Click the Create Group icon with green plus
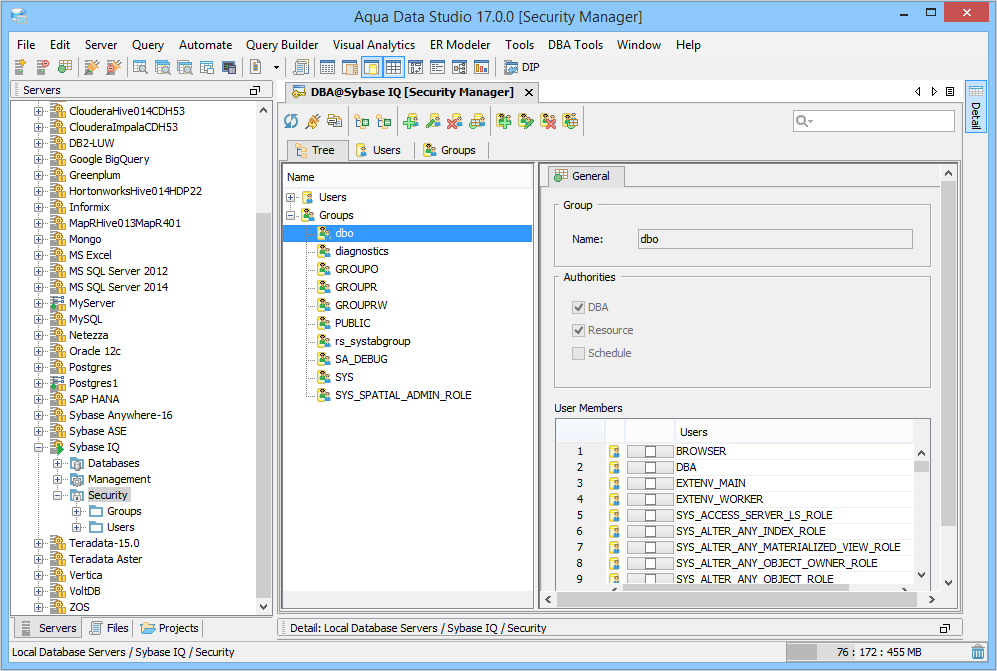 point(504,121)
